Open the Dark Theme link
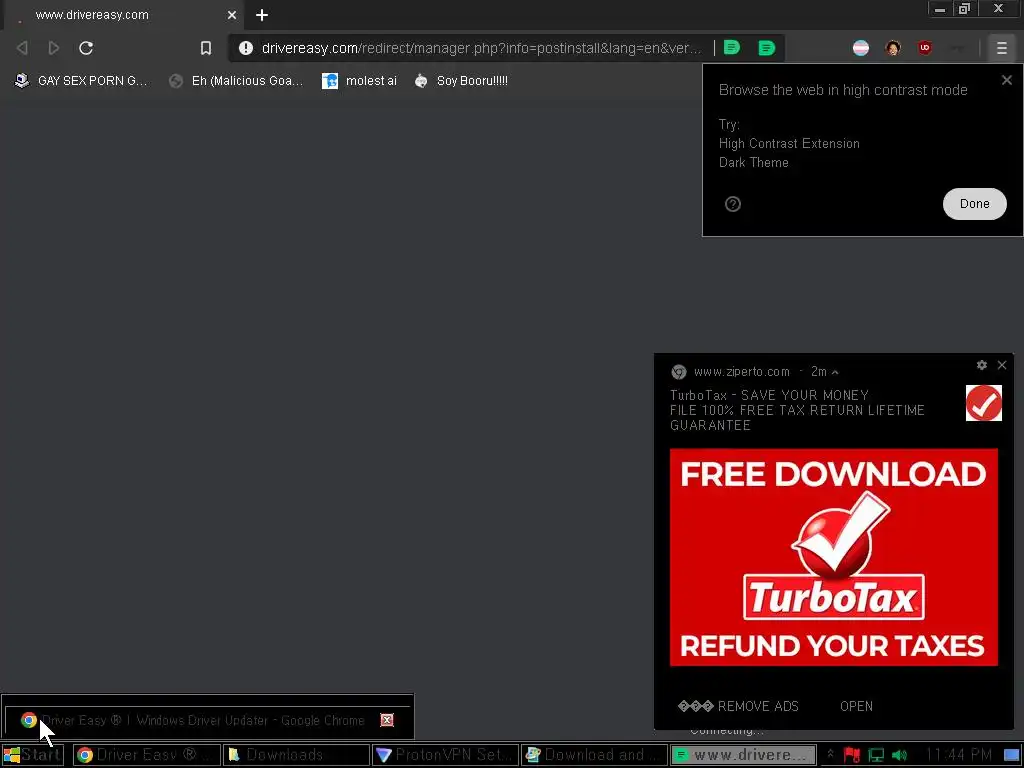This screenshot has width=1024, height=768. [754, 163]
